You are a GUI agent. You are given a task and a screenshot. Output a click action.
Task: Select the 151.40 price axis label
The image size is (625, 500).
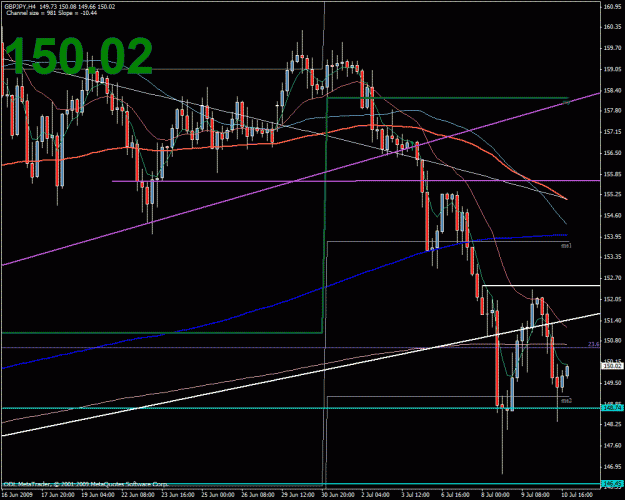point(612,320)
